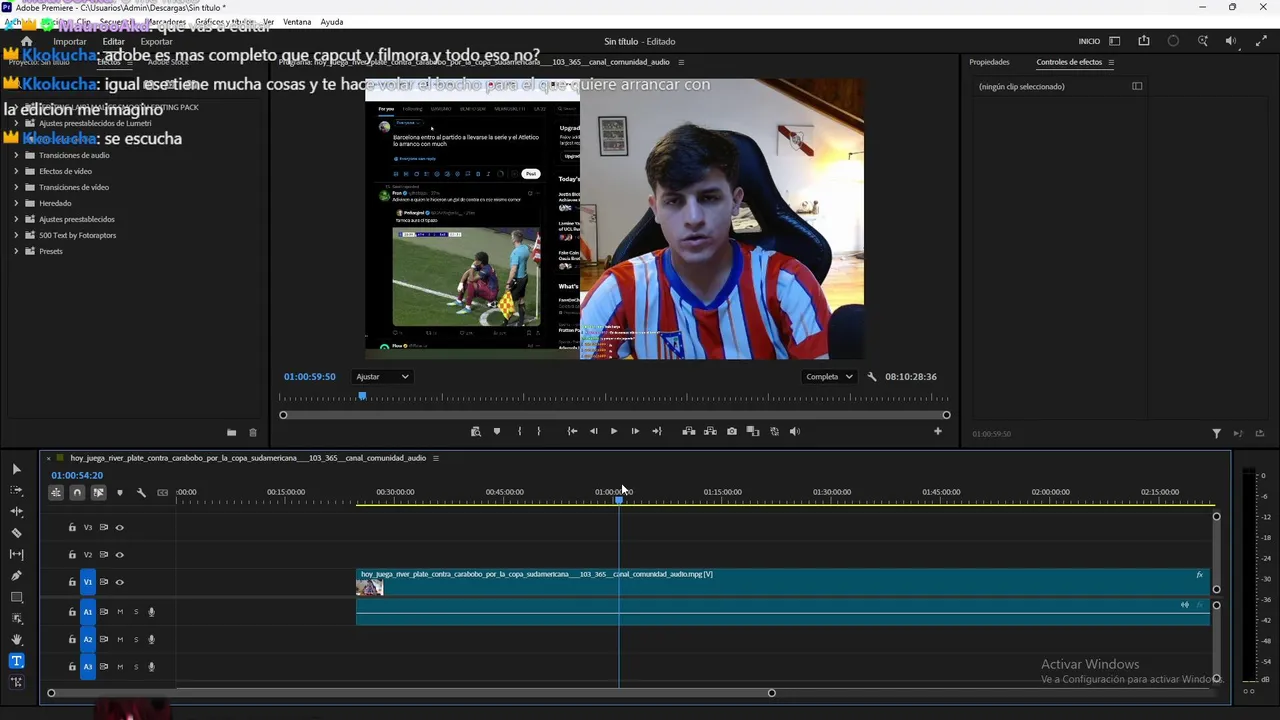Toggle linked selection in timeline

pyautogui.click(x=98, y=492)
